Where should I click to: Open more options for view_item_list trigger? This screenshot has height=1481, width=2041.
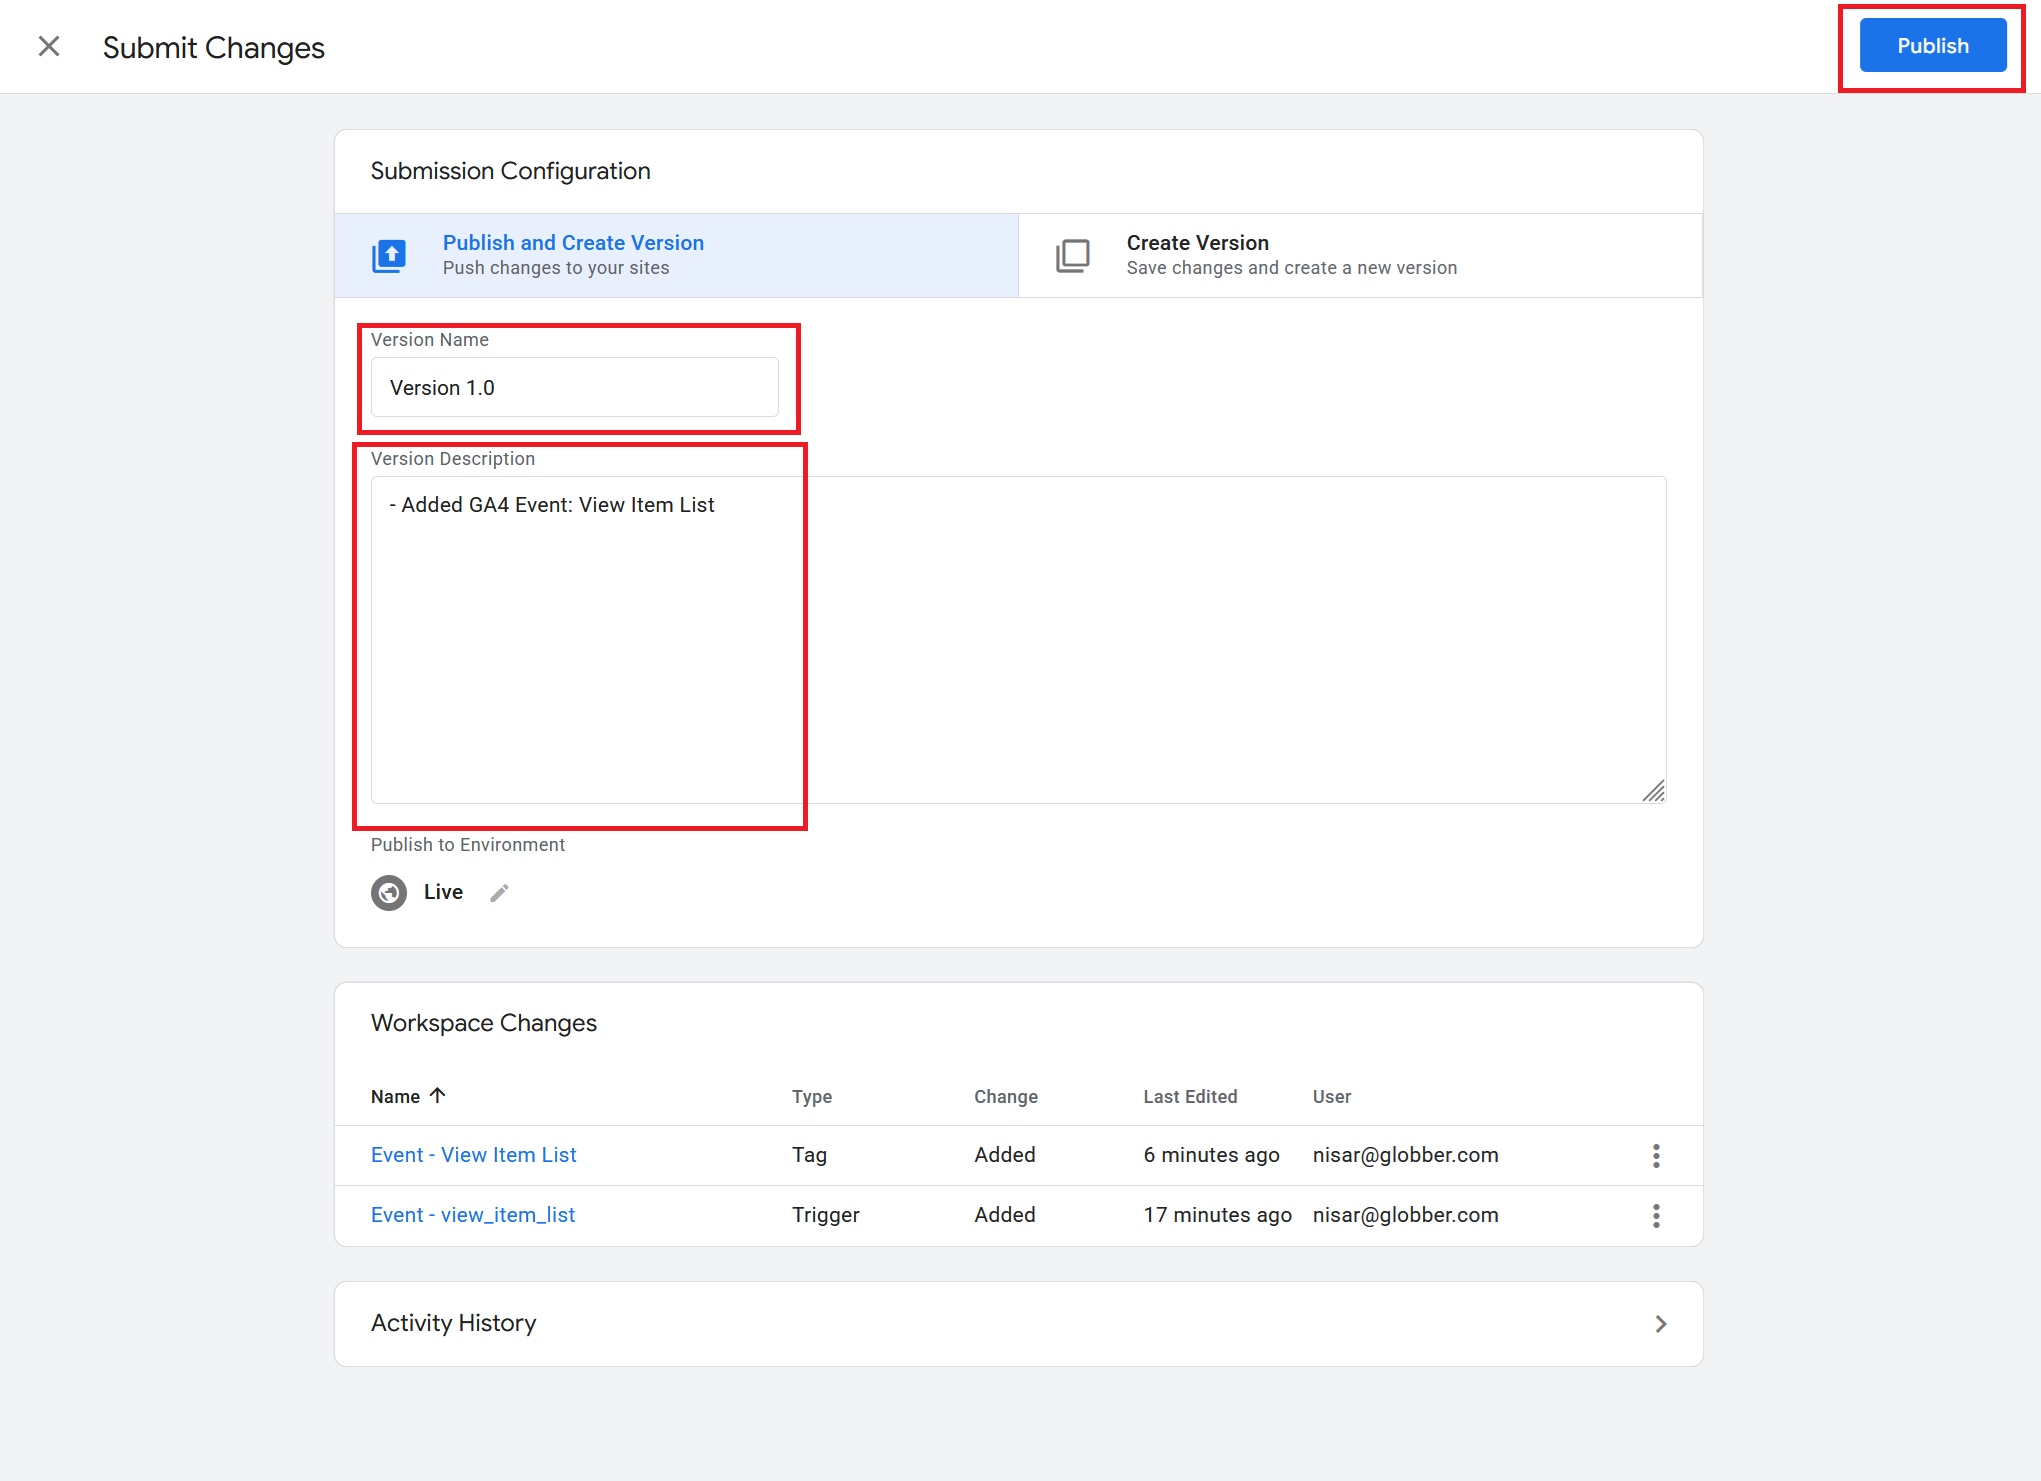point(1656,1216)
